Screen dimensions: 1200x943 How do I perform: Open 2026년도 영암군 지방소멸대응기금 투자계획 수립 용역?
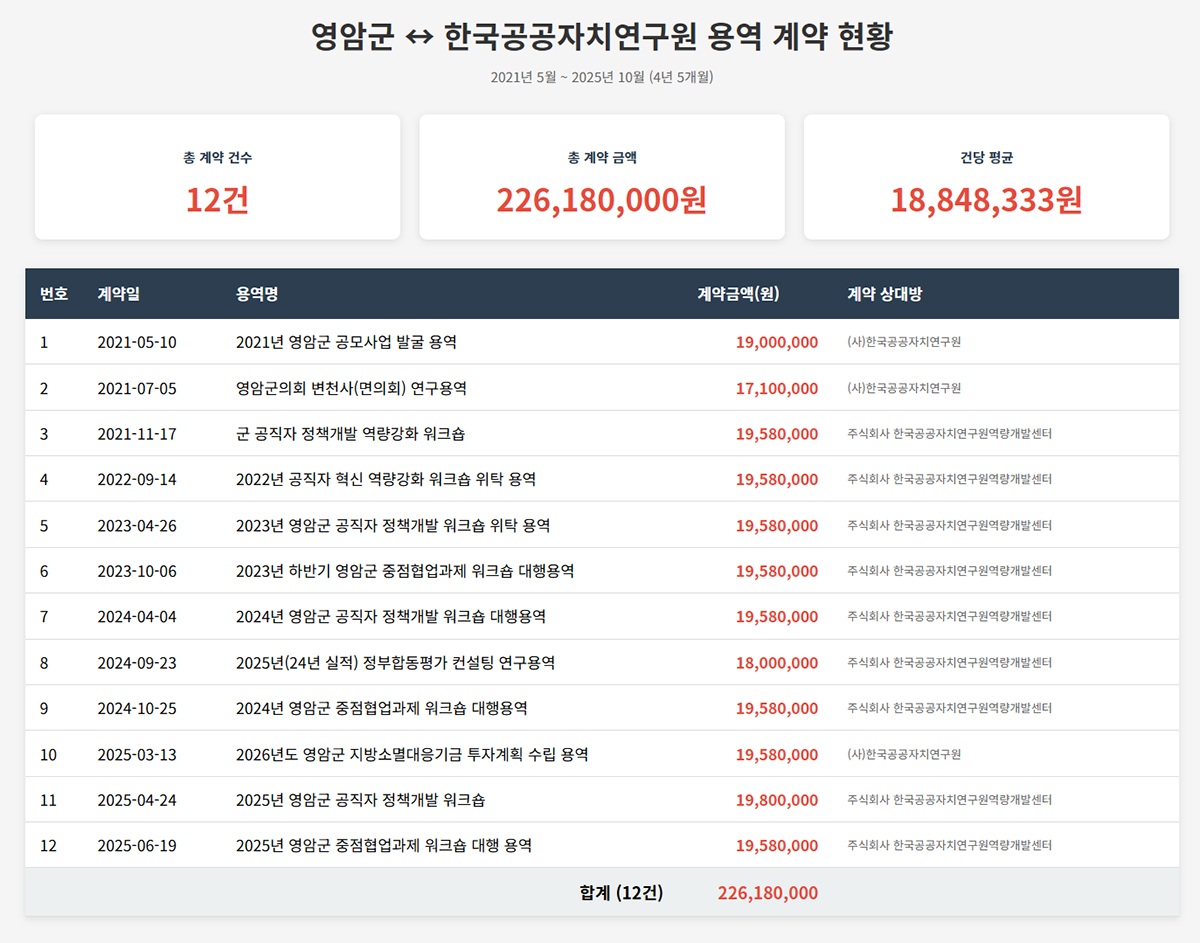tap(412, 754)
